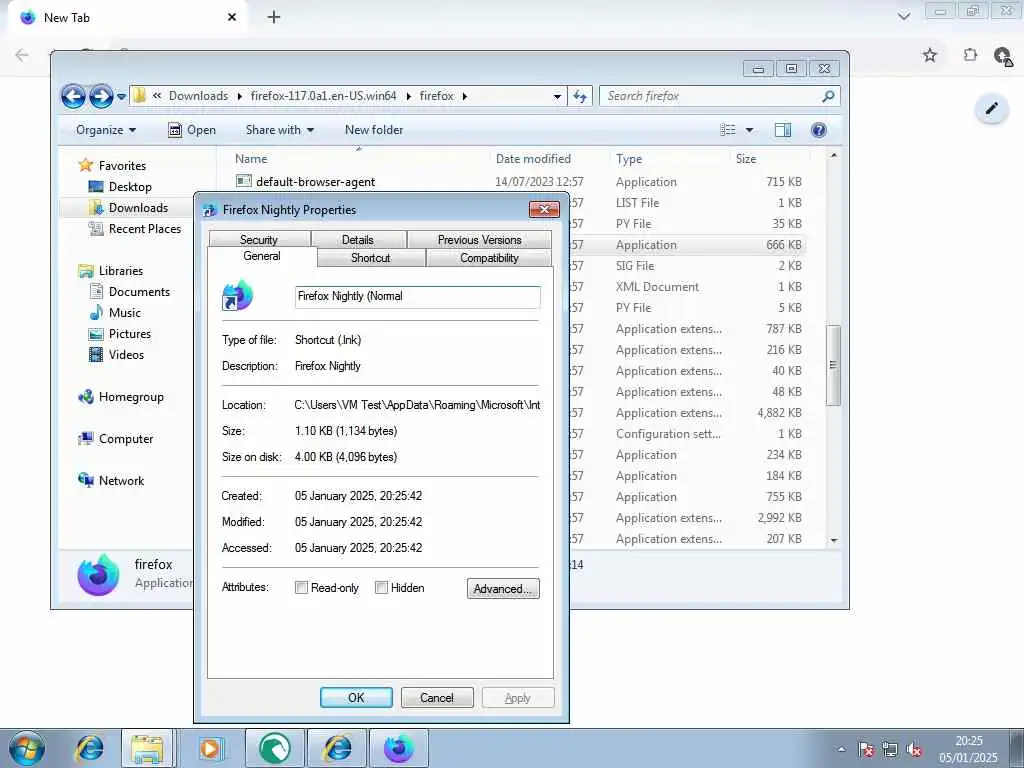Toggle the Read-only checkbox
This screenshot has height=768, width=1024.
301,588
